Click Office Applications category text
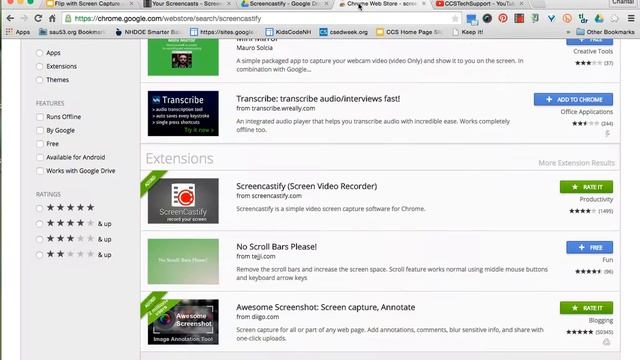This screenshot has height=360, width=640. coord(587,112)
